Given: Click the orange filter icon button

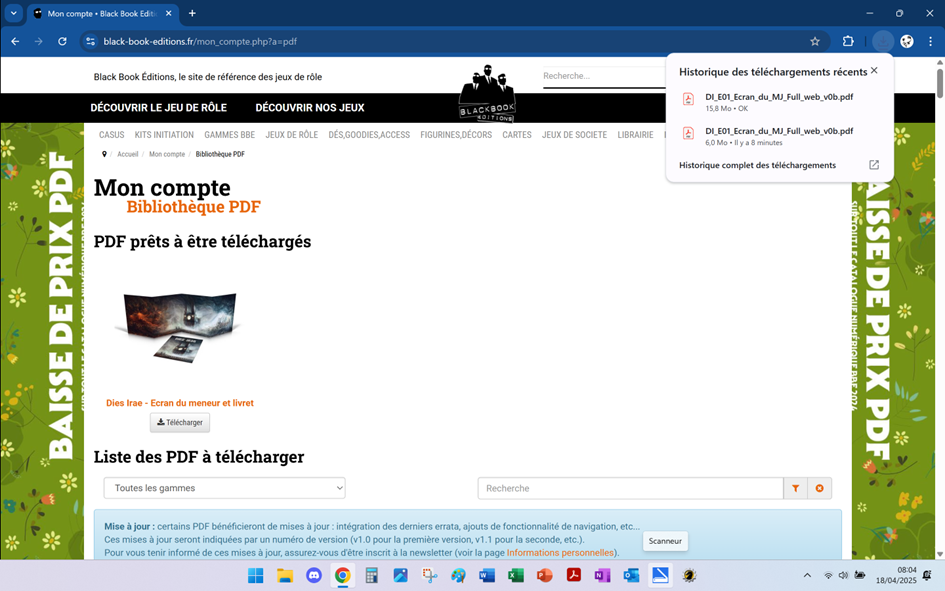Looking at the screenshot, I should click(795, 488).
